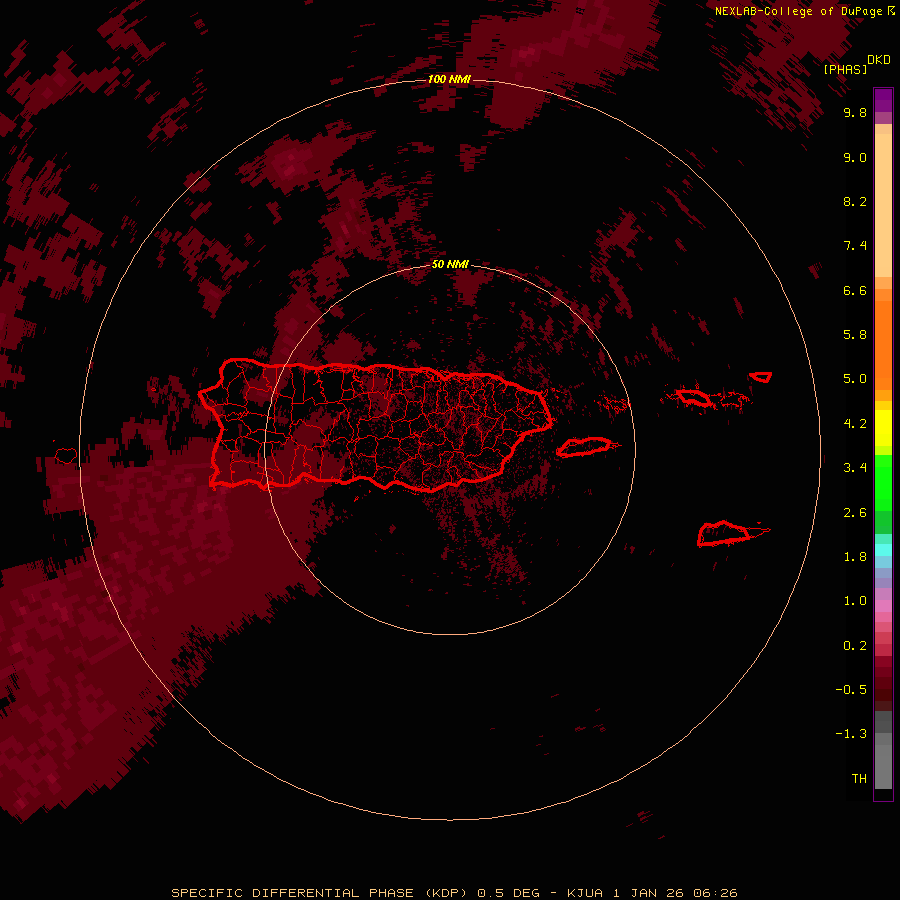Image resolution: width=900 pixels, height=900 pixels.
Task: Click the cyan segment of the color bar
Action: 883,550
